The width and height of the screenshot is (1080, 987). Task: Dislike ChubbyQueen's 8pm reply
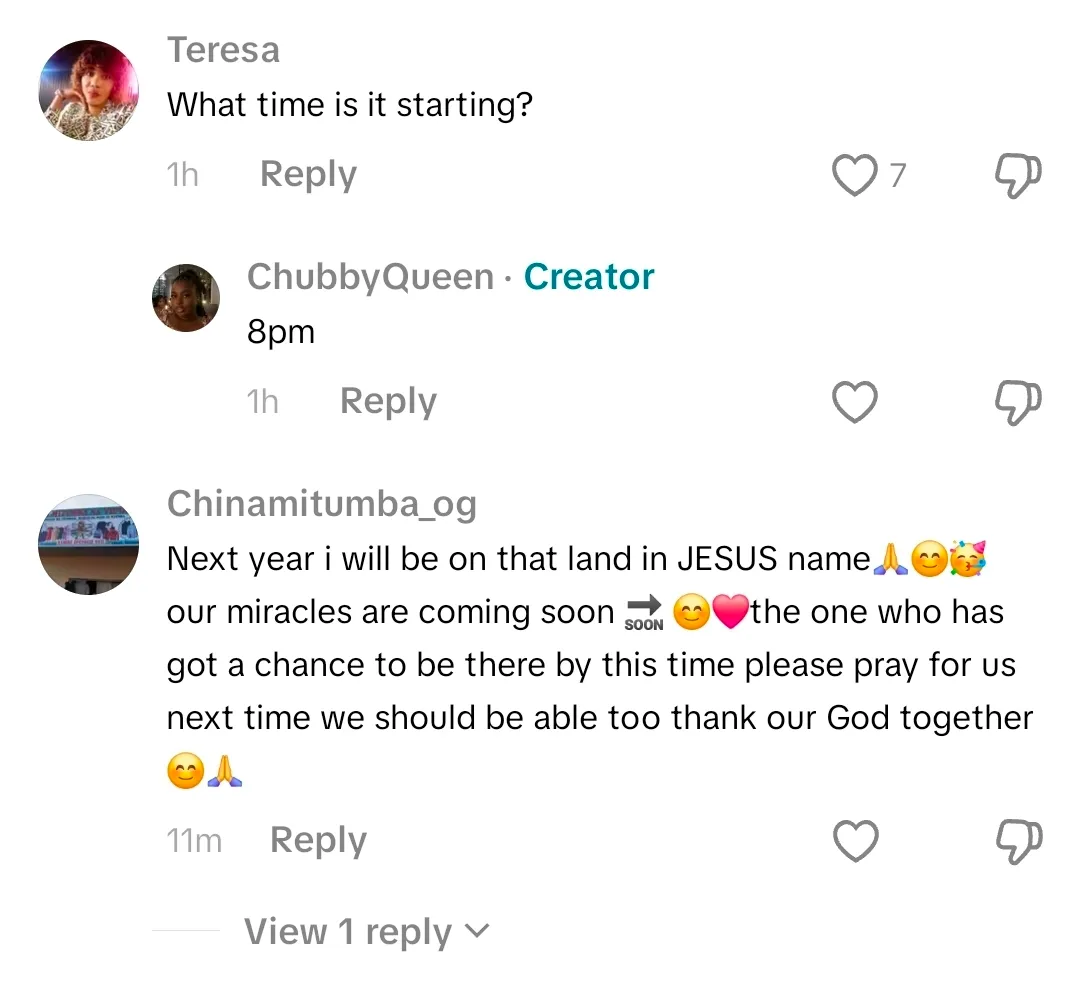(x=1020, y=402)
